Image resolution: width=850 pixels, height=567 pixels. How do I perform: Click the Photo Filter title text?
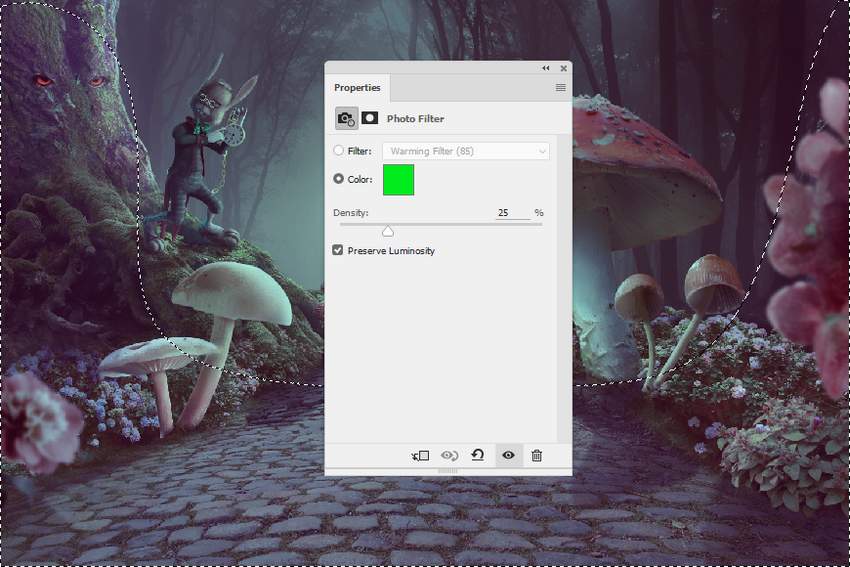[x=415, y=119]
